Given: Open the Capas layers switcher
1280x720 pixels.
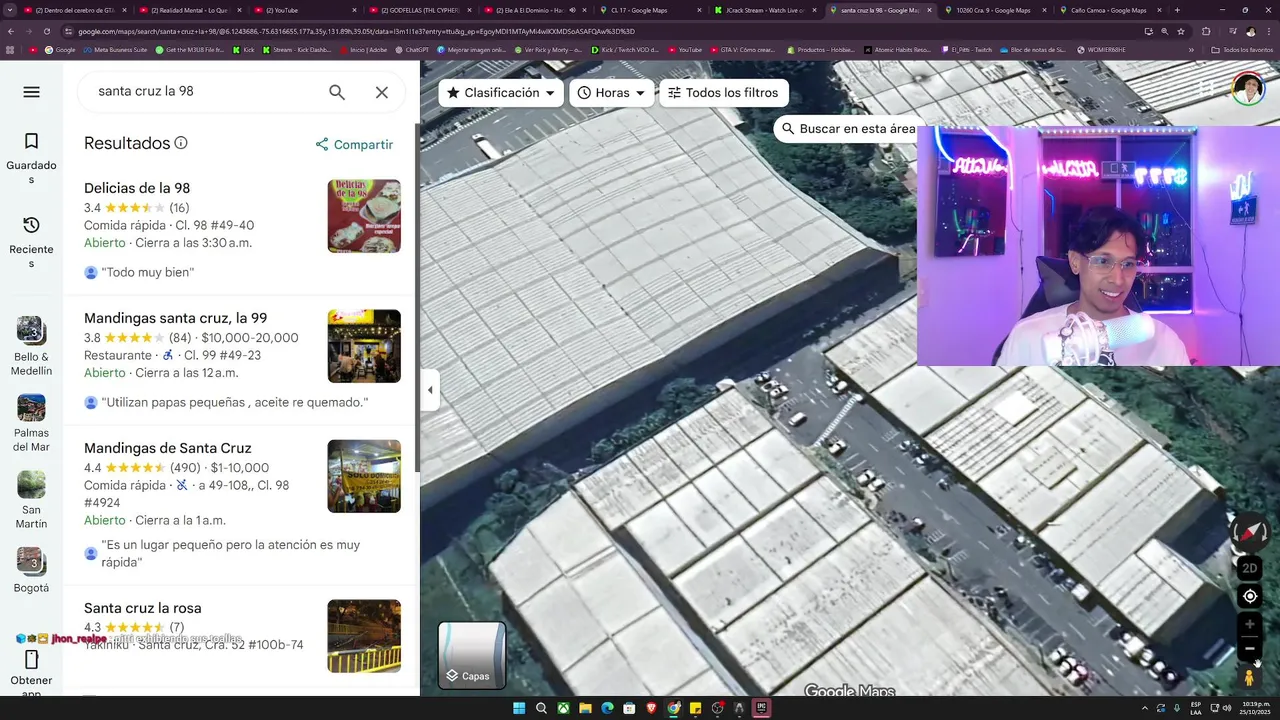Looking at the screenshot, I should [x=472, y=656].
